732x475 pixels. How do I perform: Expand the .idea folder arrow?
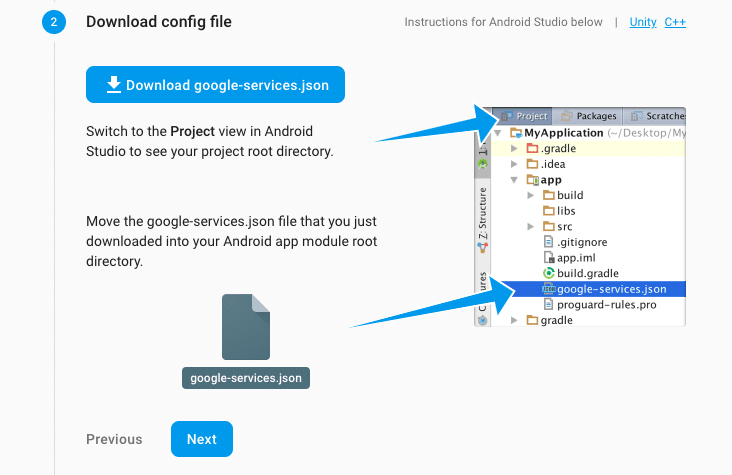tap(514, 164)
